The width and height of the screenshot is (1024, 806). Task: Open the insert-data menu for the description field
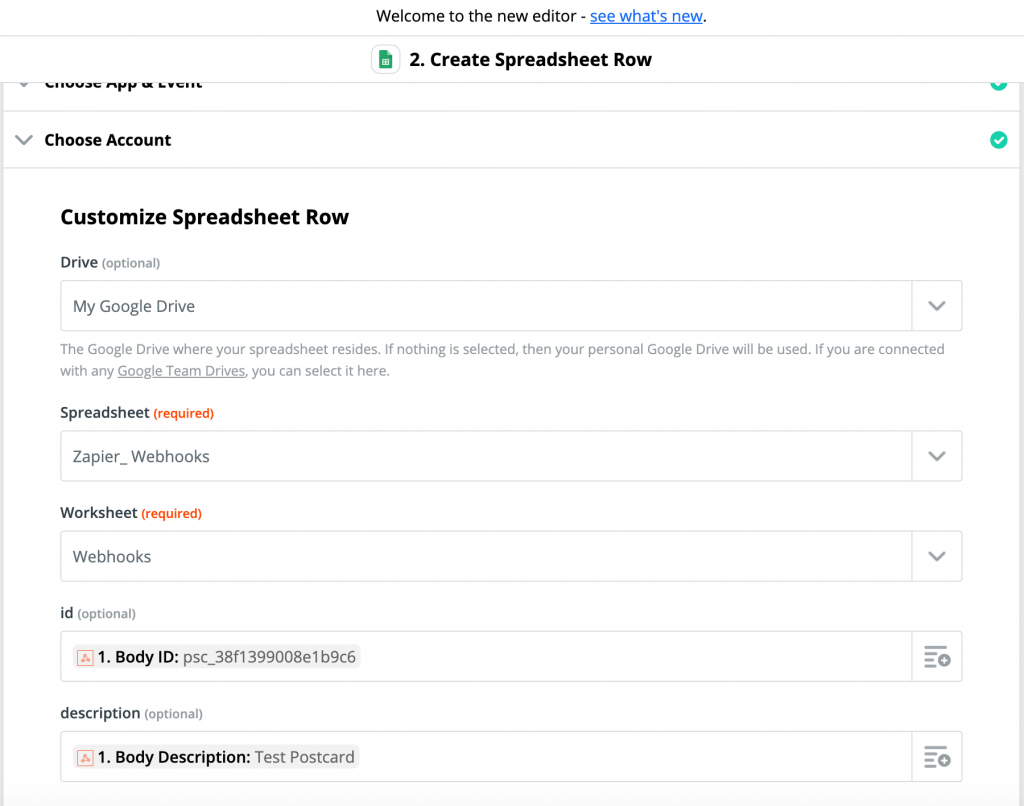pyautogui.click(x=936, y=757)
